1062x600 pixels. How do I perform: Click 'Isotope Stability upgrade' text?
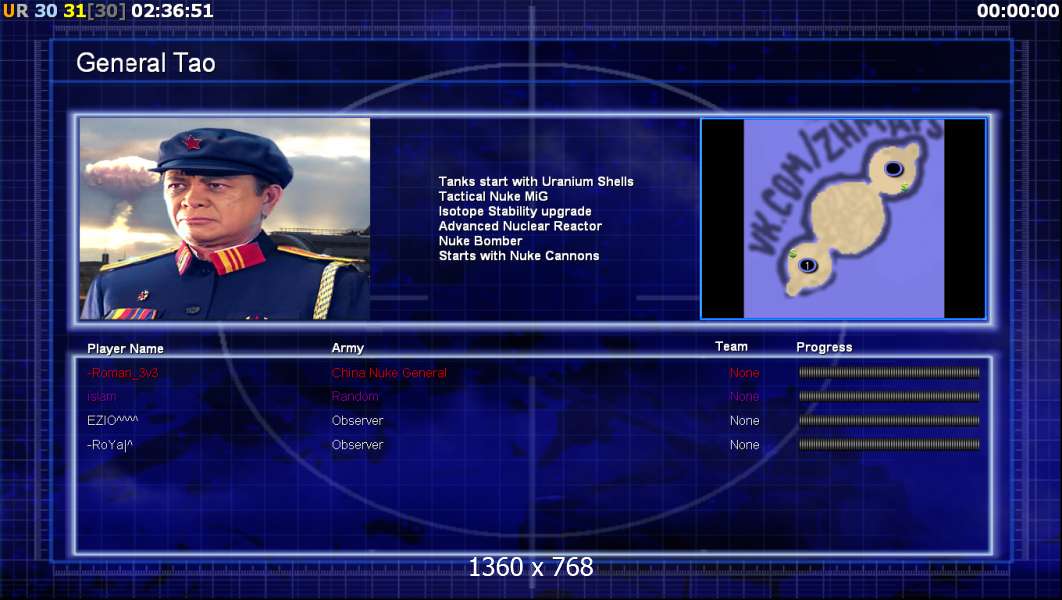[515, 211]
